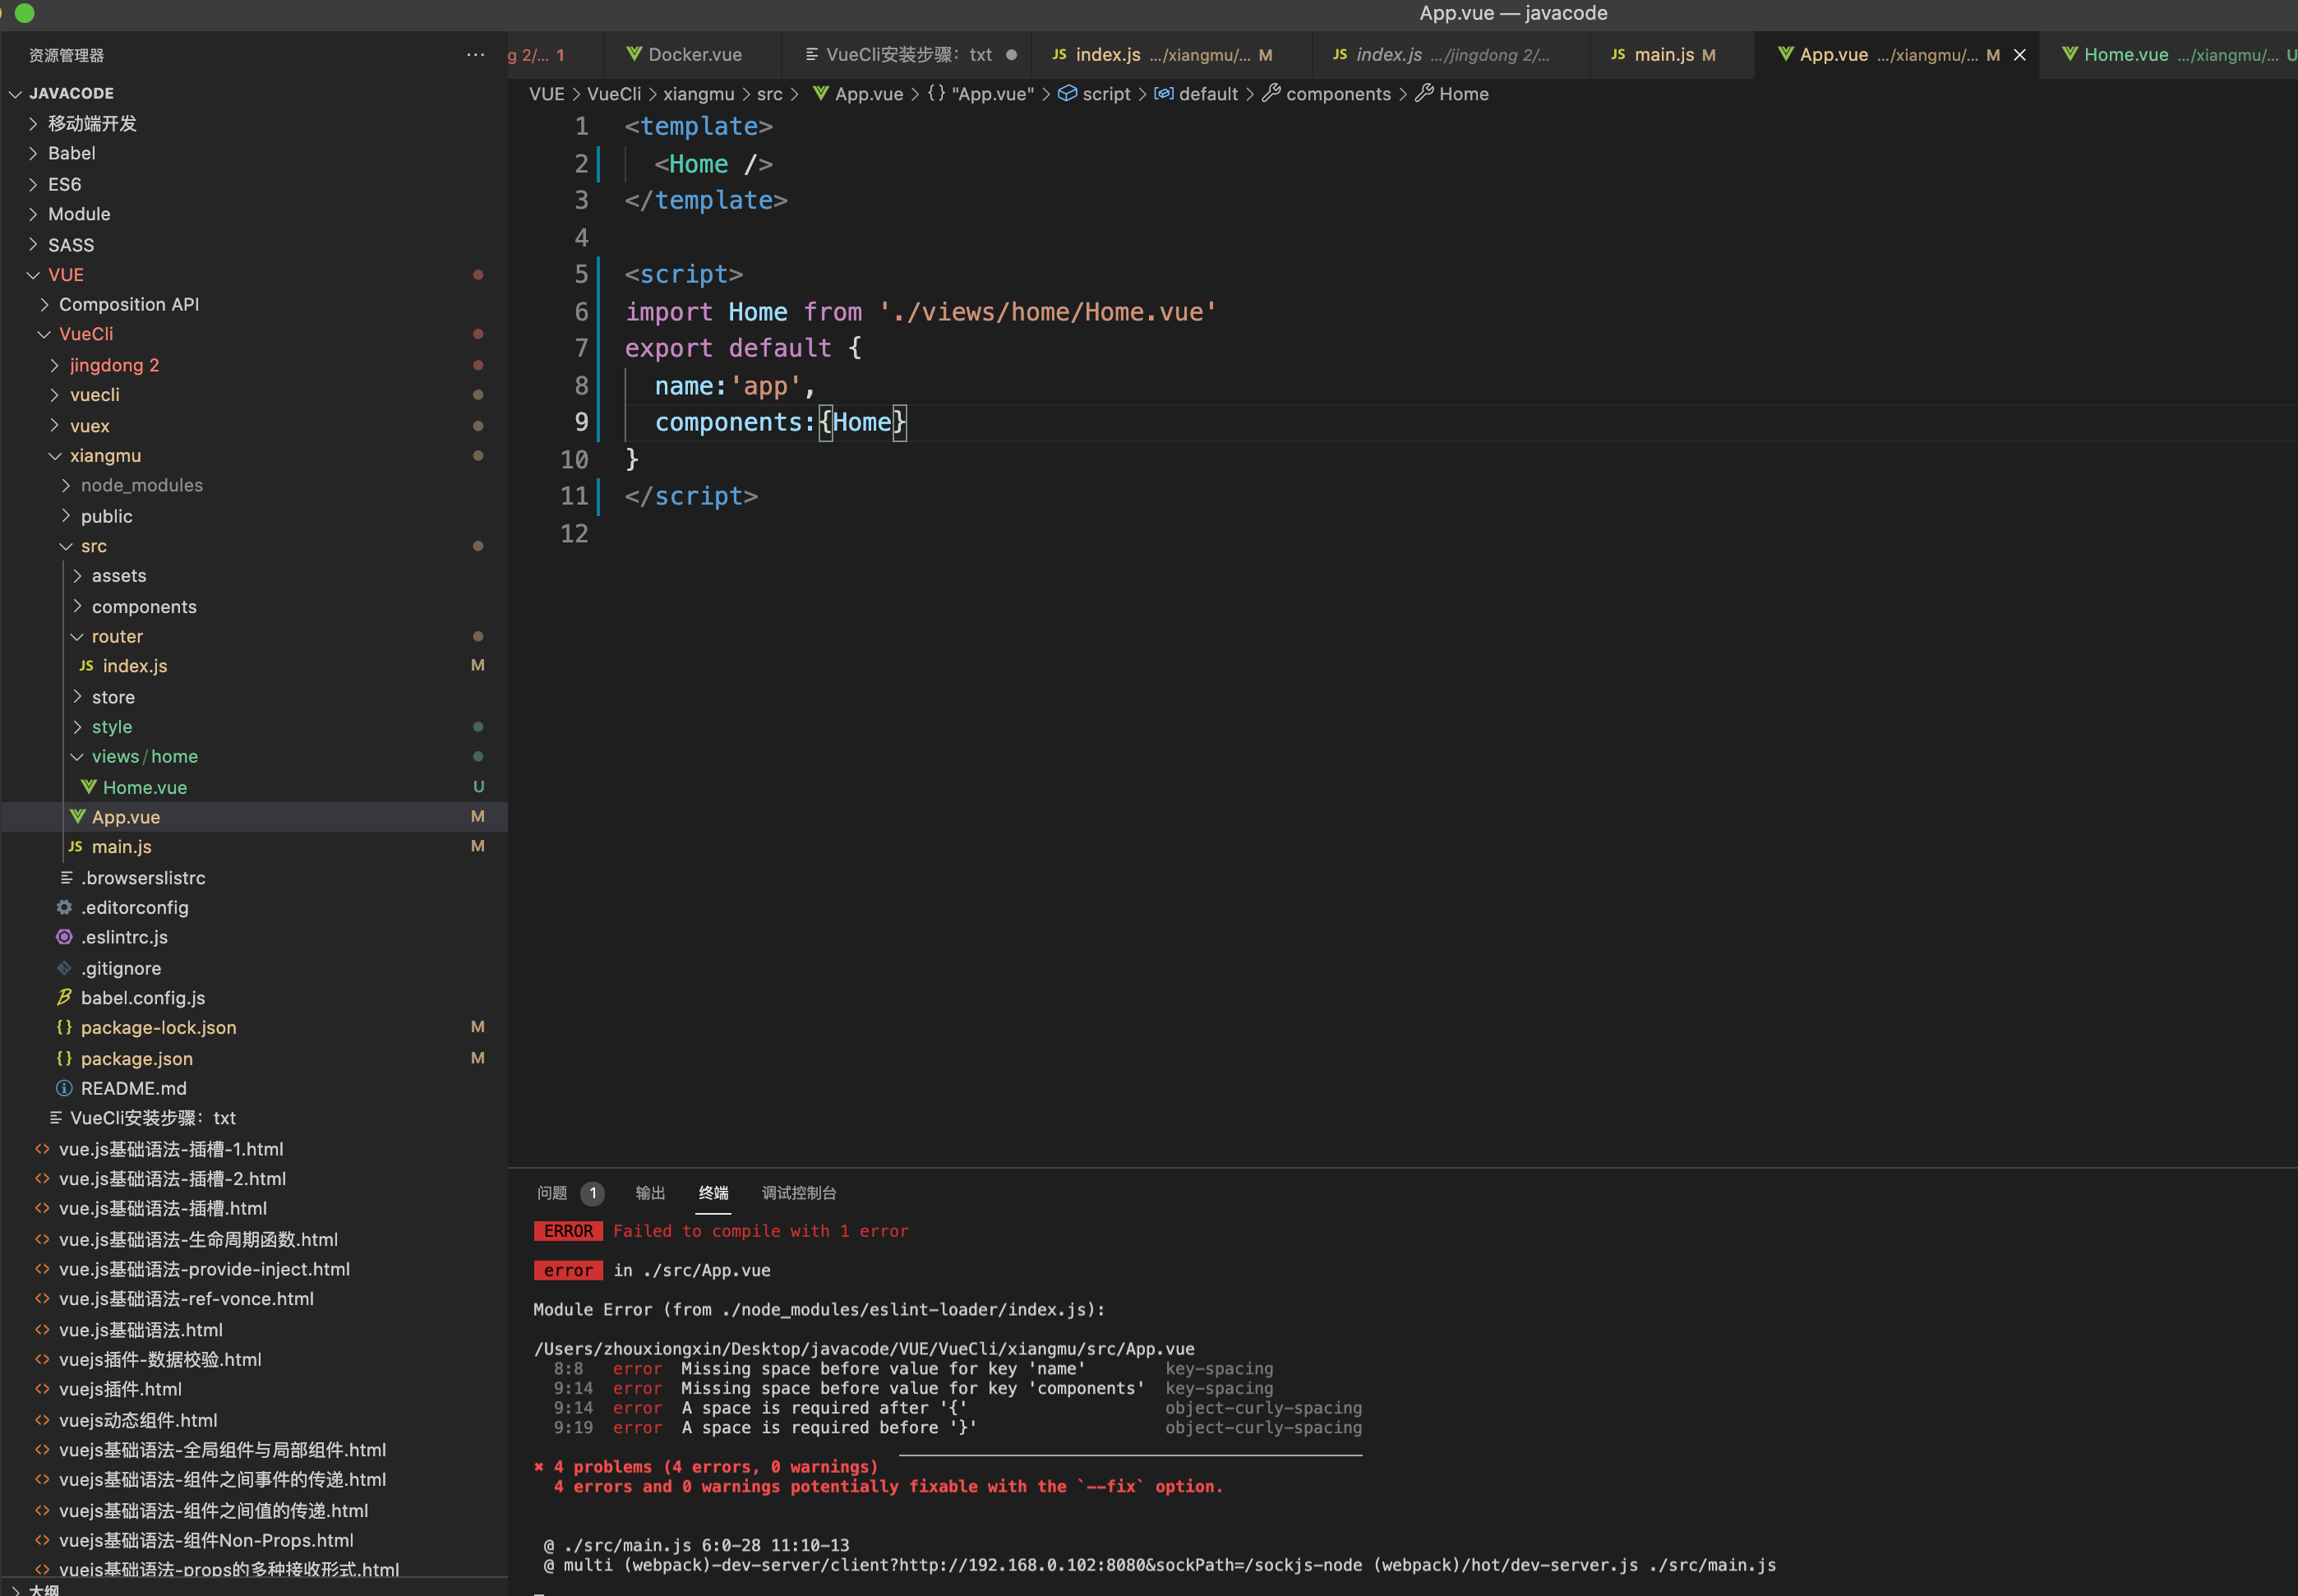Open the explorer more-actions ellipsis menu
Screen dimensions: 2298x1596
click(x=475, y=55)
